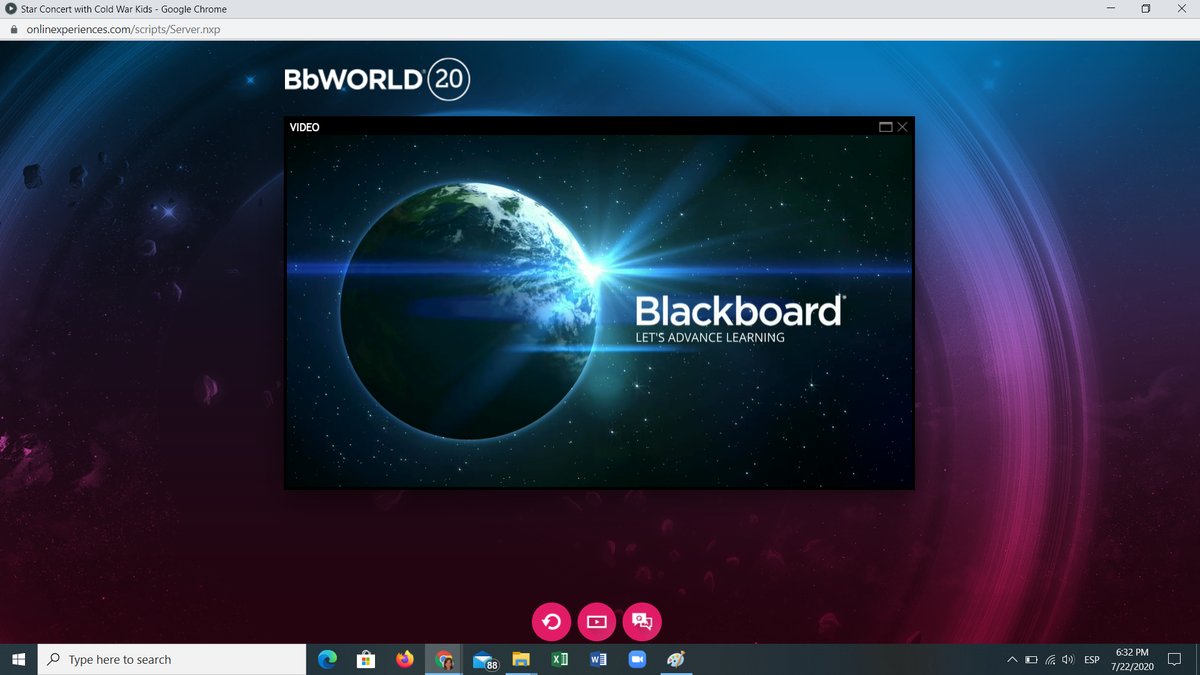Click the Type here to search box

[x=172, y=659]
